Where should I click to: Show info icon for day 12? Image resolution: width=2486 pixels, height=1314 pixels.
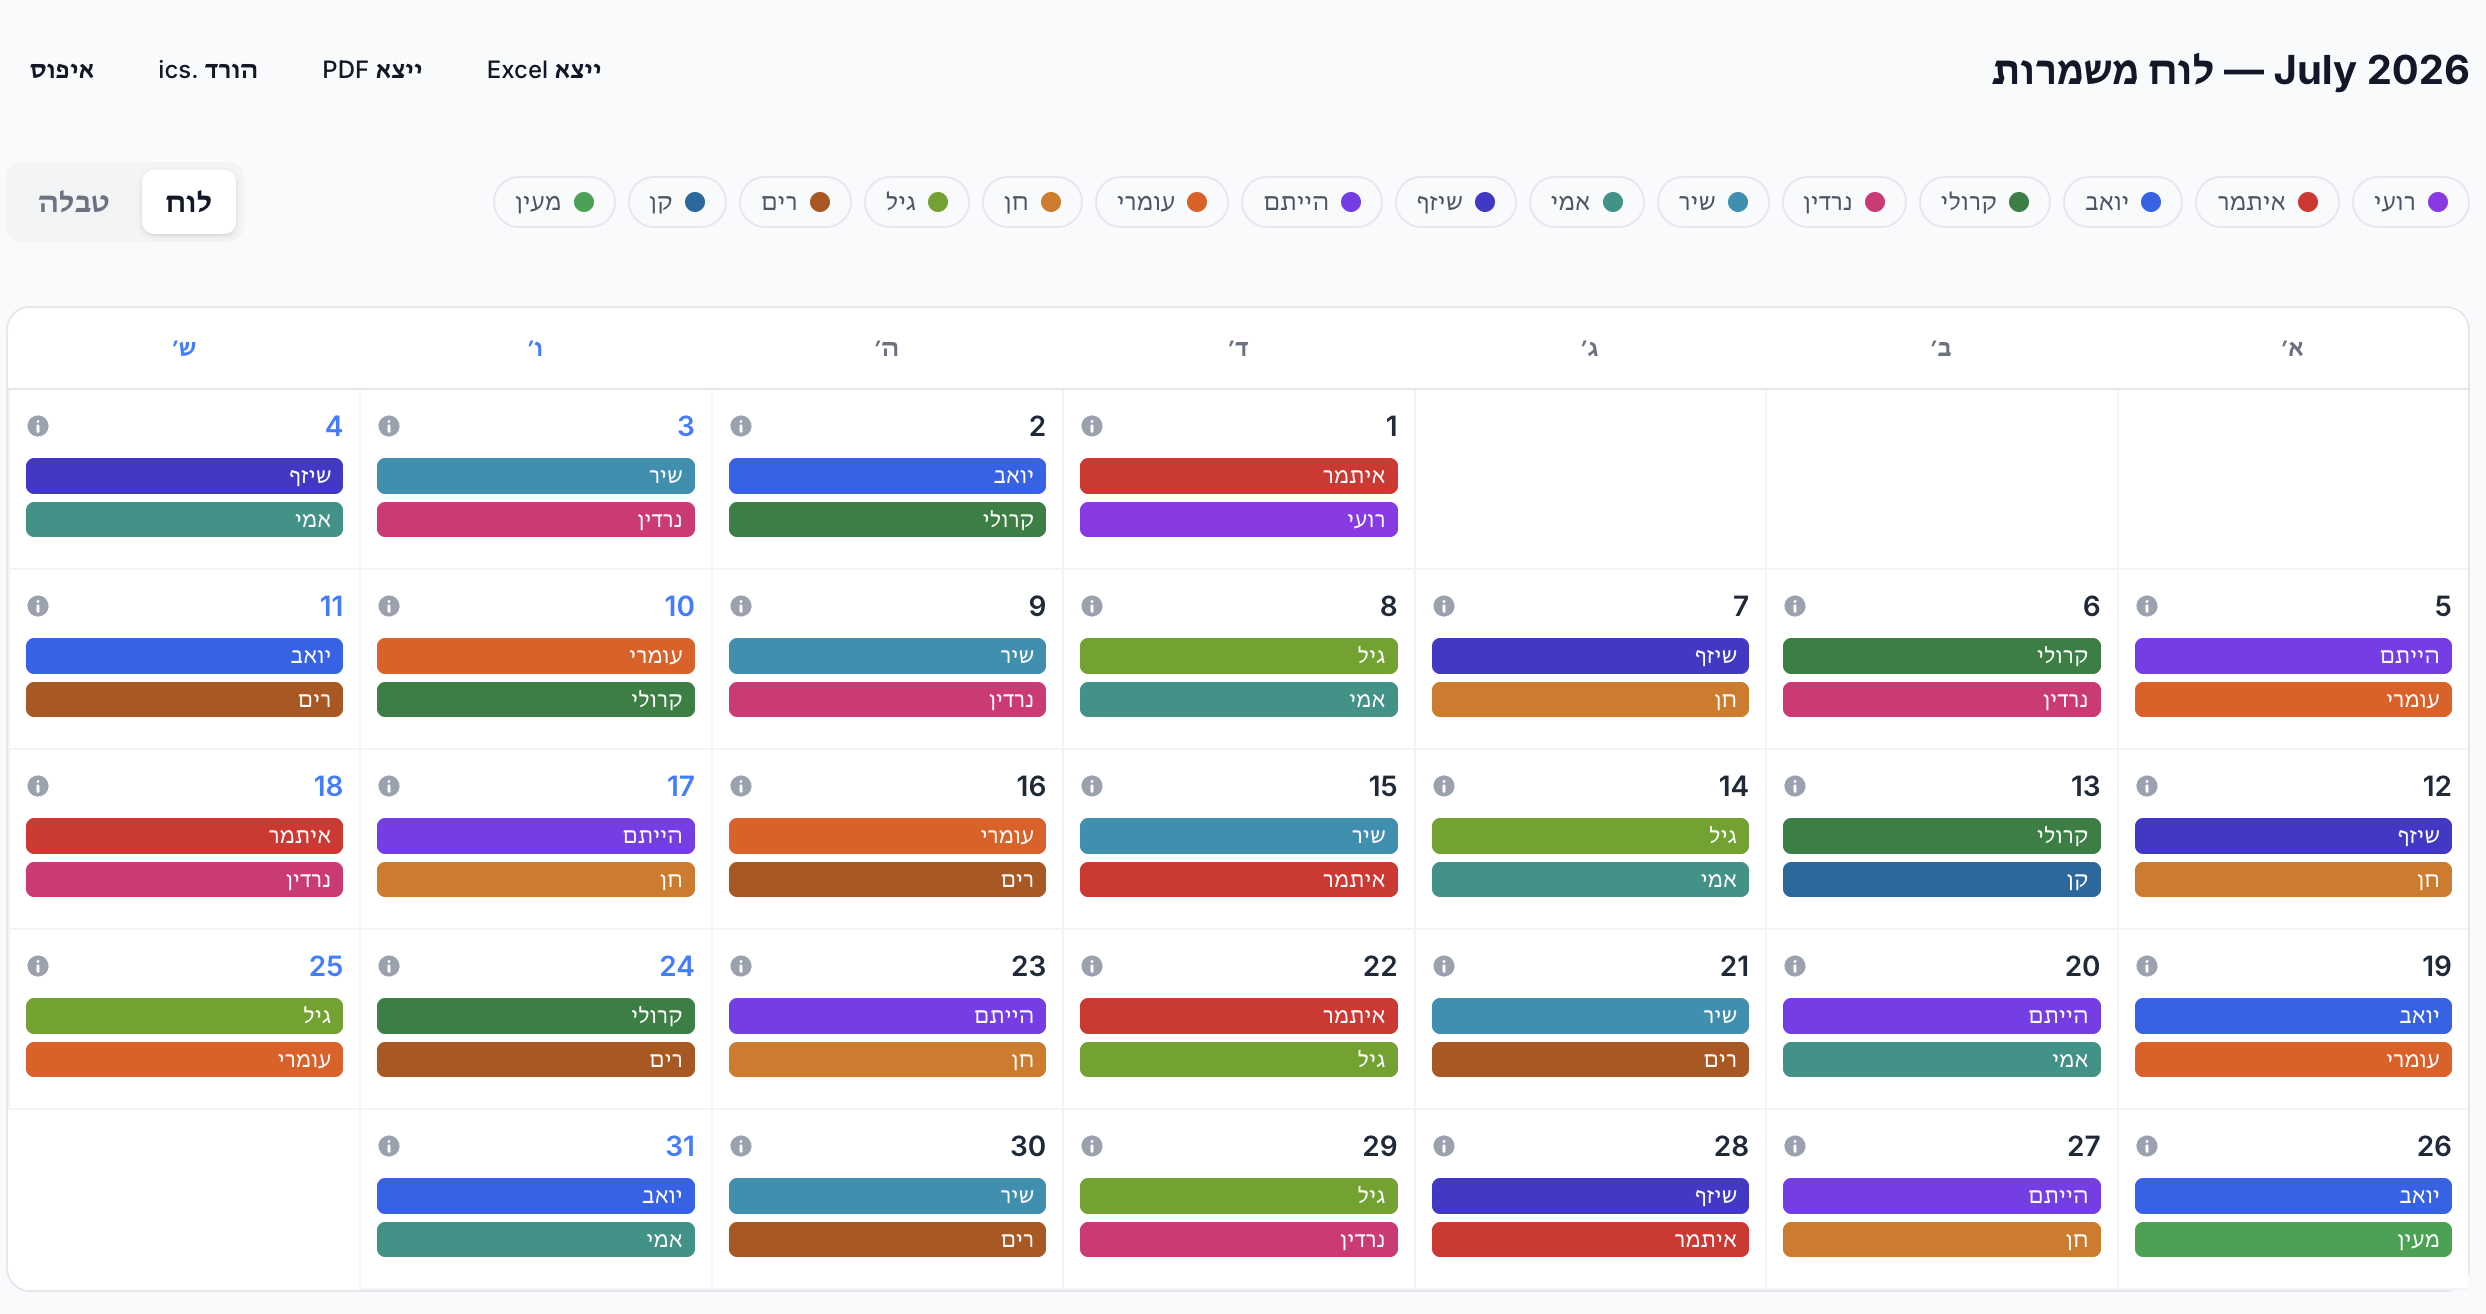pyautogui.click(x=2147, y=786)
